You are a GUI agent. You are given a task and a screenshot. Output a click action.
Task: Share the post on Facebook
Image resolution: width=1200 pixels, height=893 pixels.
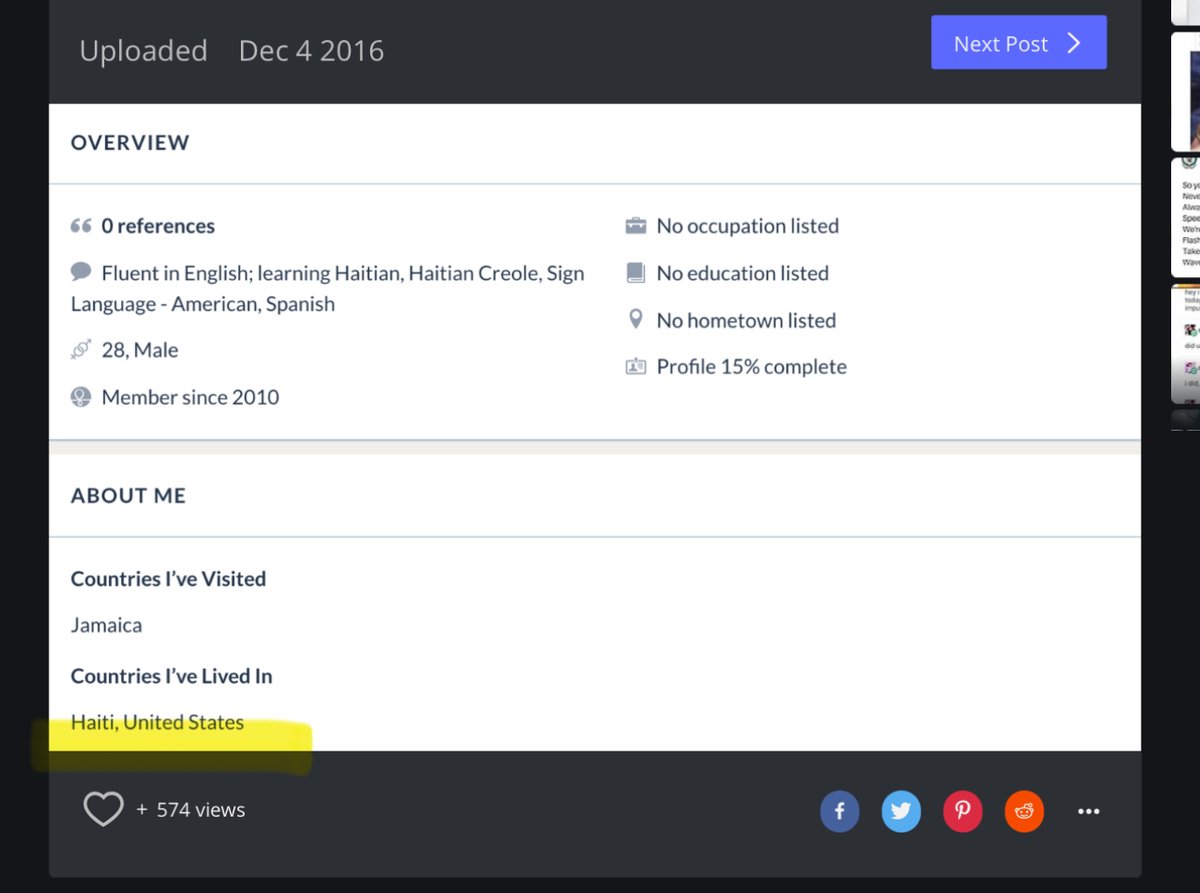tap(840, 811)
